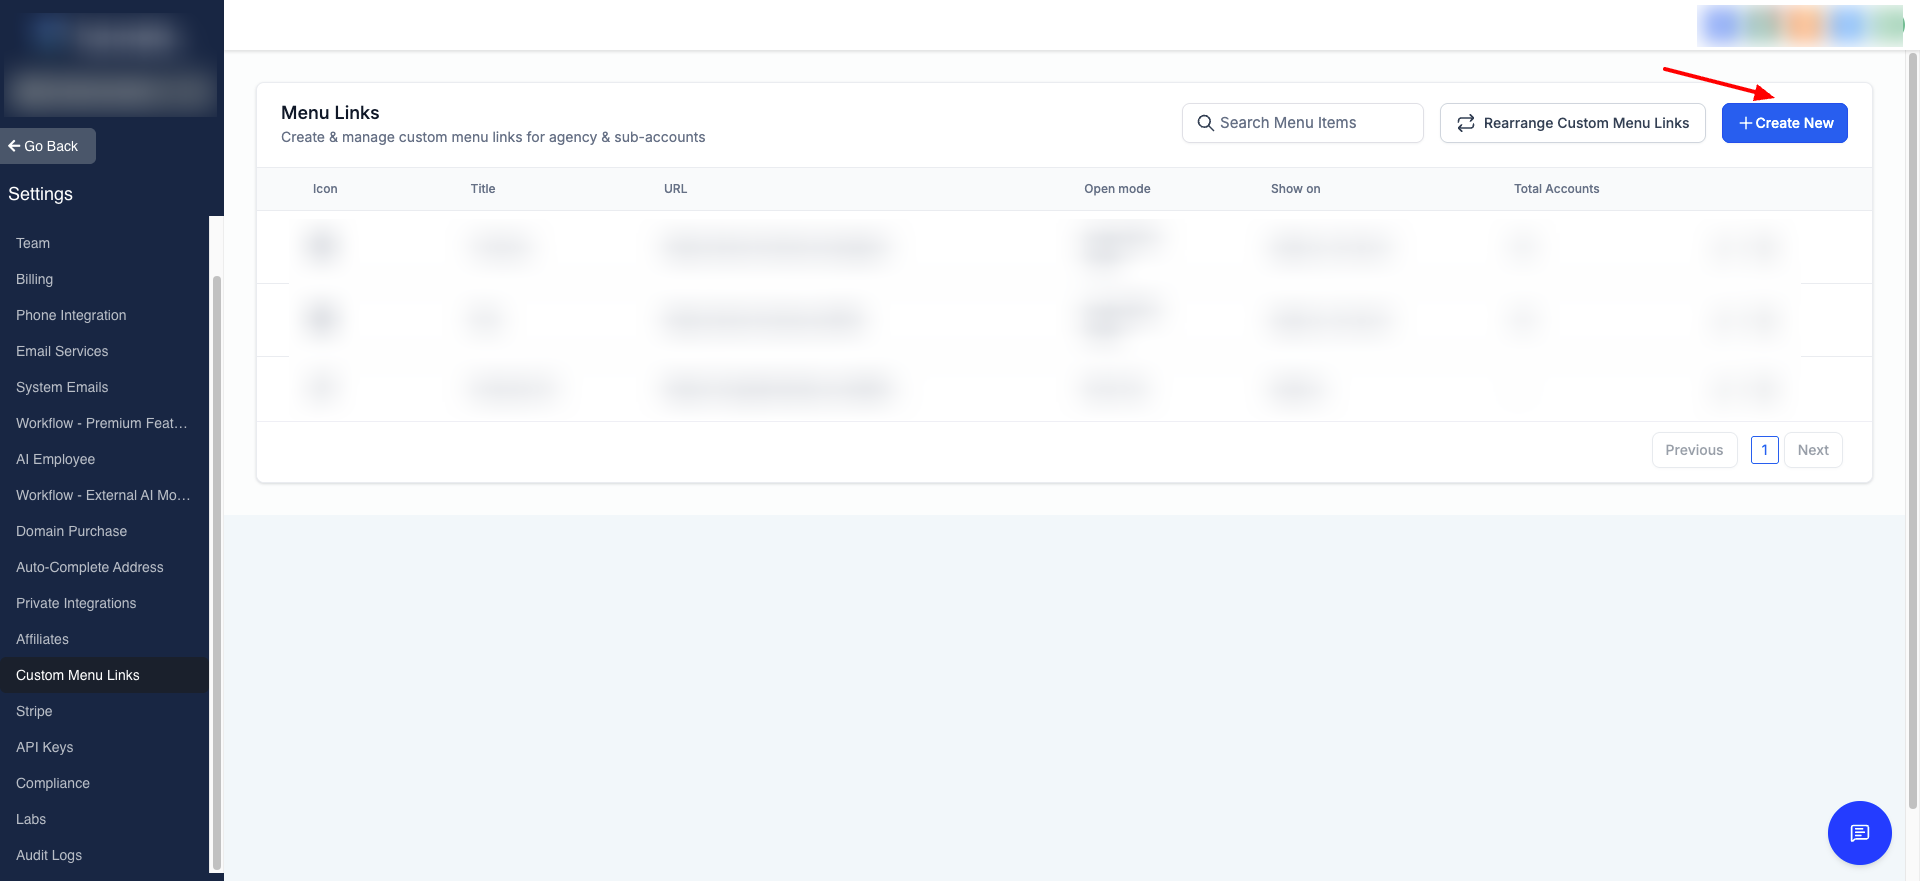Click the rearrange arrows icon
This screenshot has height=881, width=1920.
(x=1465, y=123)
